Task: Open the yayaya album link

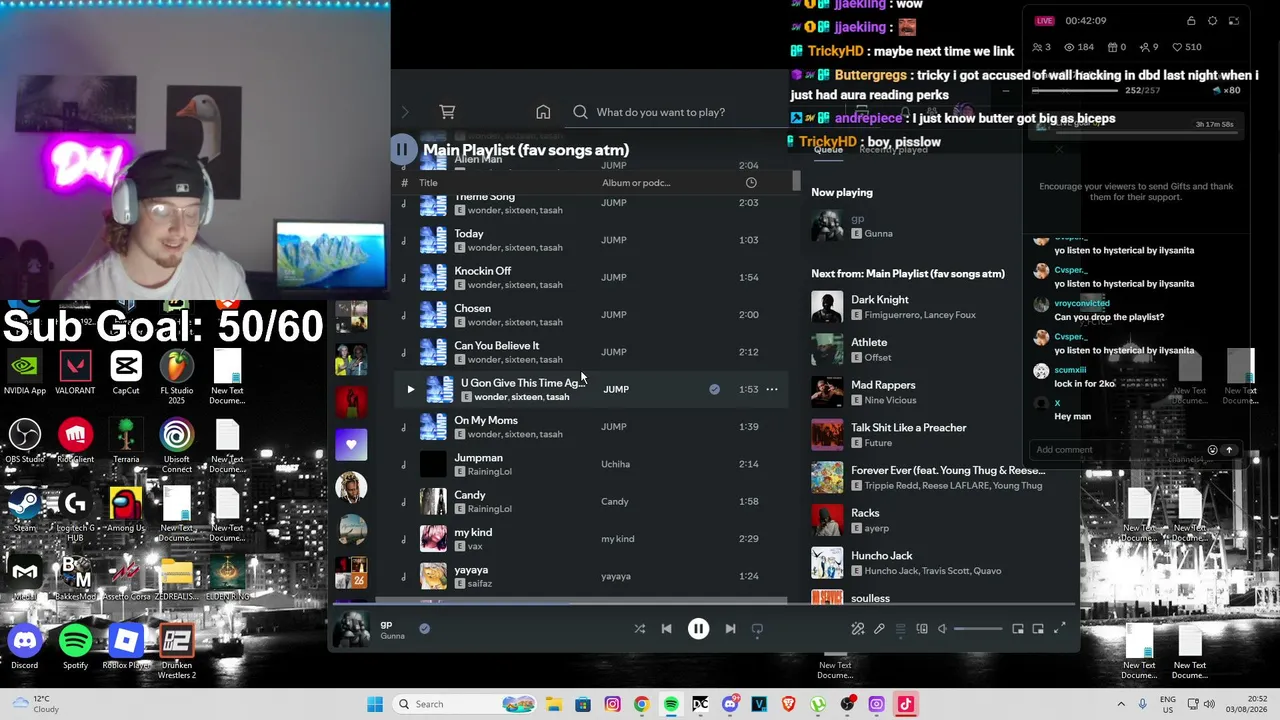Action: [x=616, y=577]
